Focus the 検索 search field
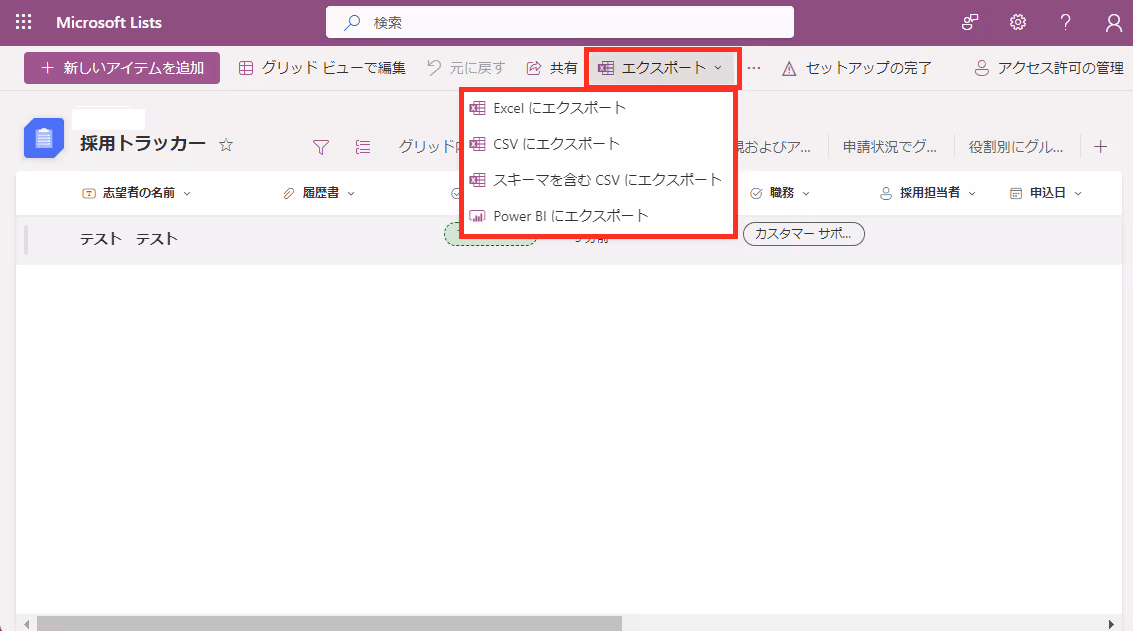The height and width of the screenshot is (631, 1133). pos(560,22)
